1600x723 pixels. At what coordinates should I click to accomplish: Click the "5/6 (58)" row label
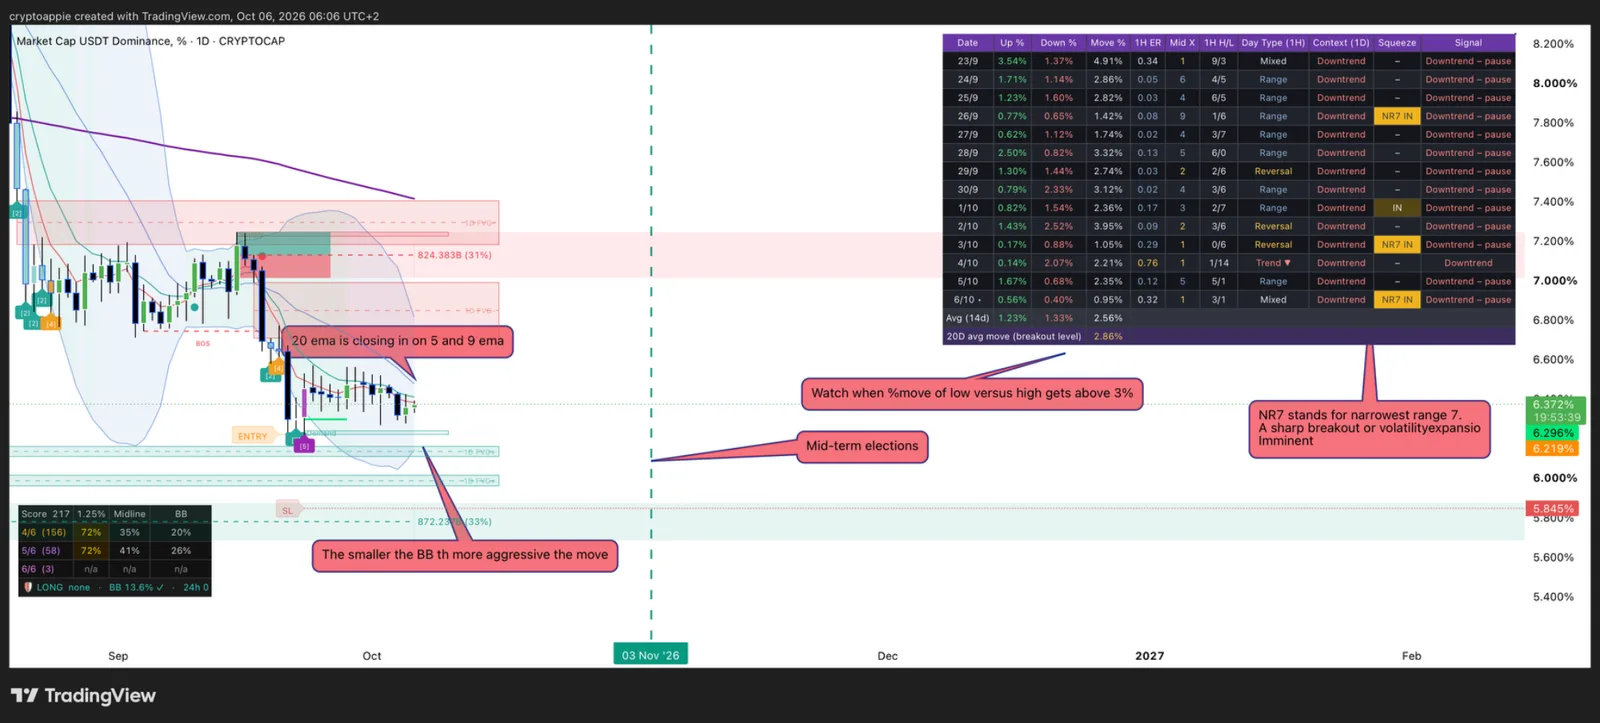pyautogui.click(x=41, y=551)
